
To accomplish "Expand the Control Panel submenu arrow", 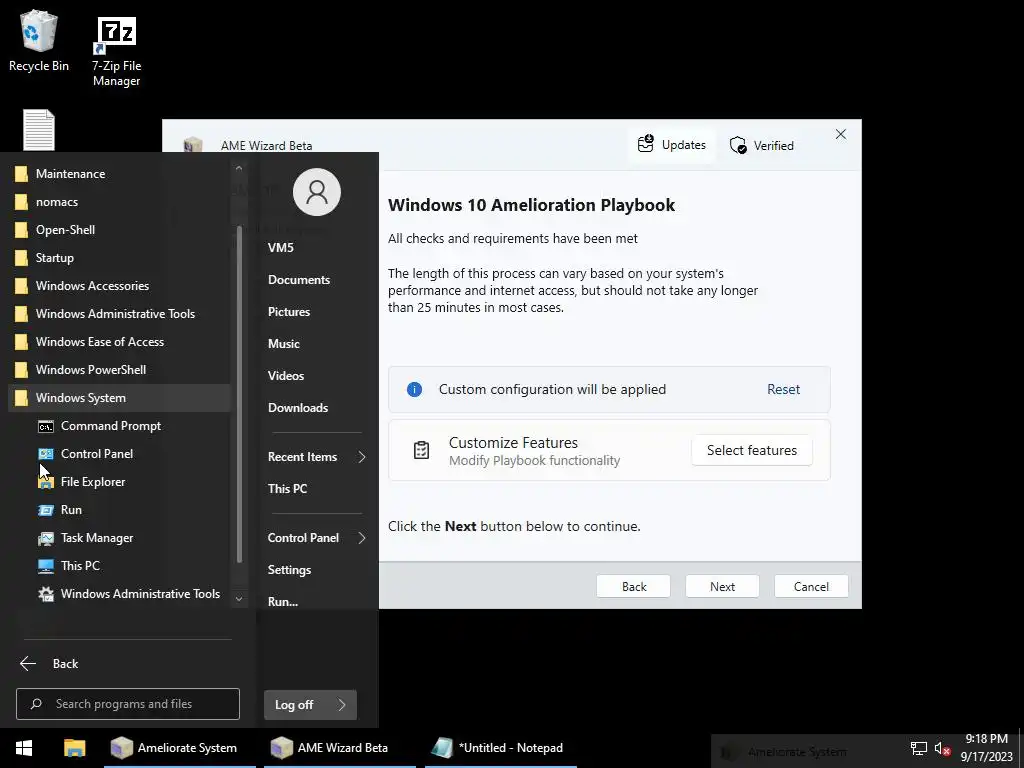I will pyautogui.click(x=362, y=538).
